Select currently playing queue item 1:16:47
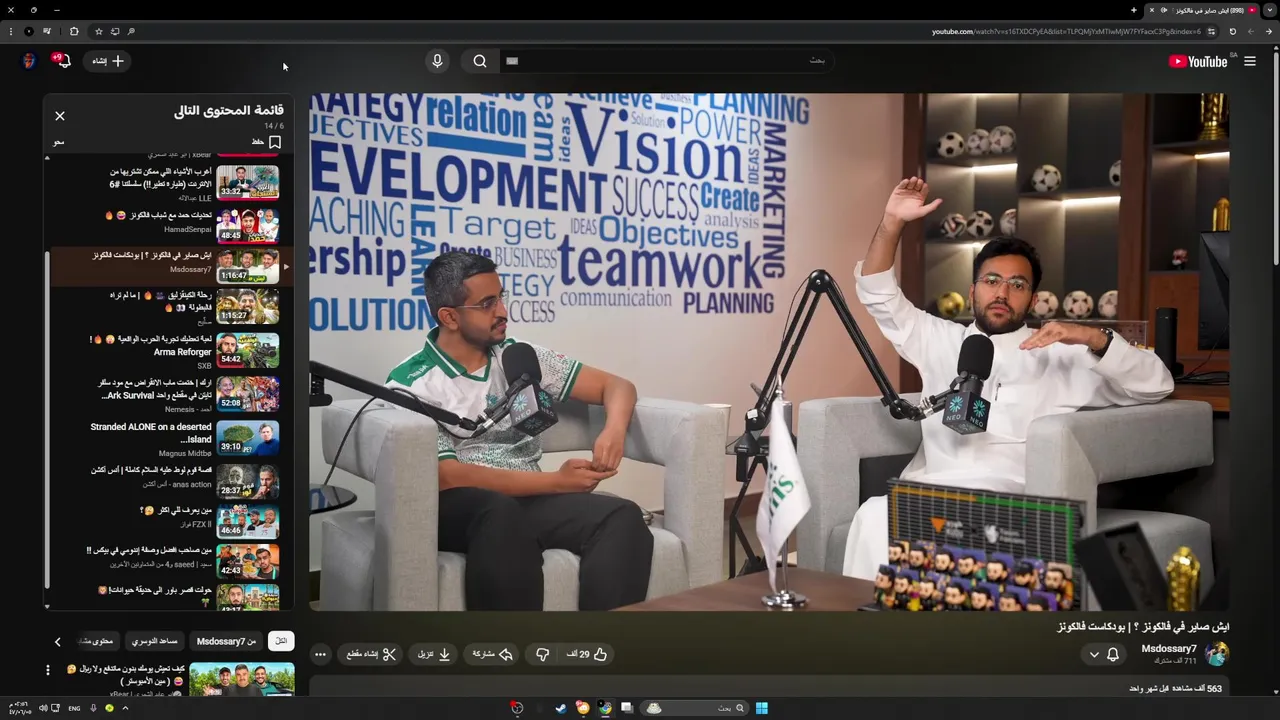 (172, 267)
